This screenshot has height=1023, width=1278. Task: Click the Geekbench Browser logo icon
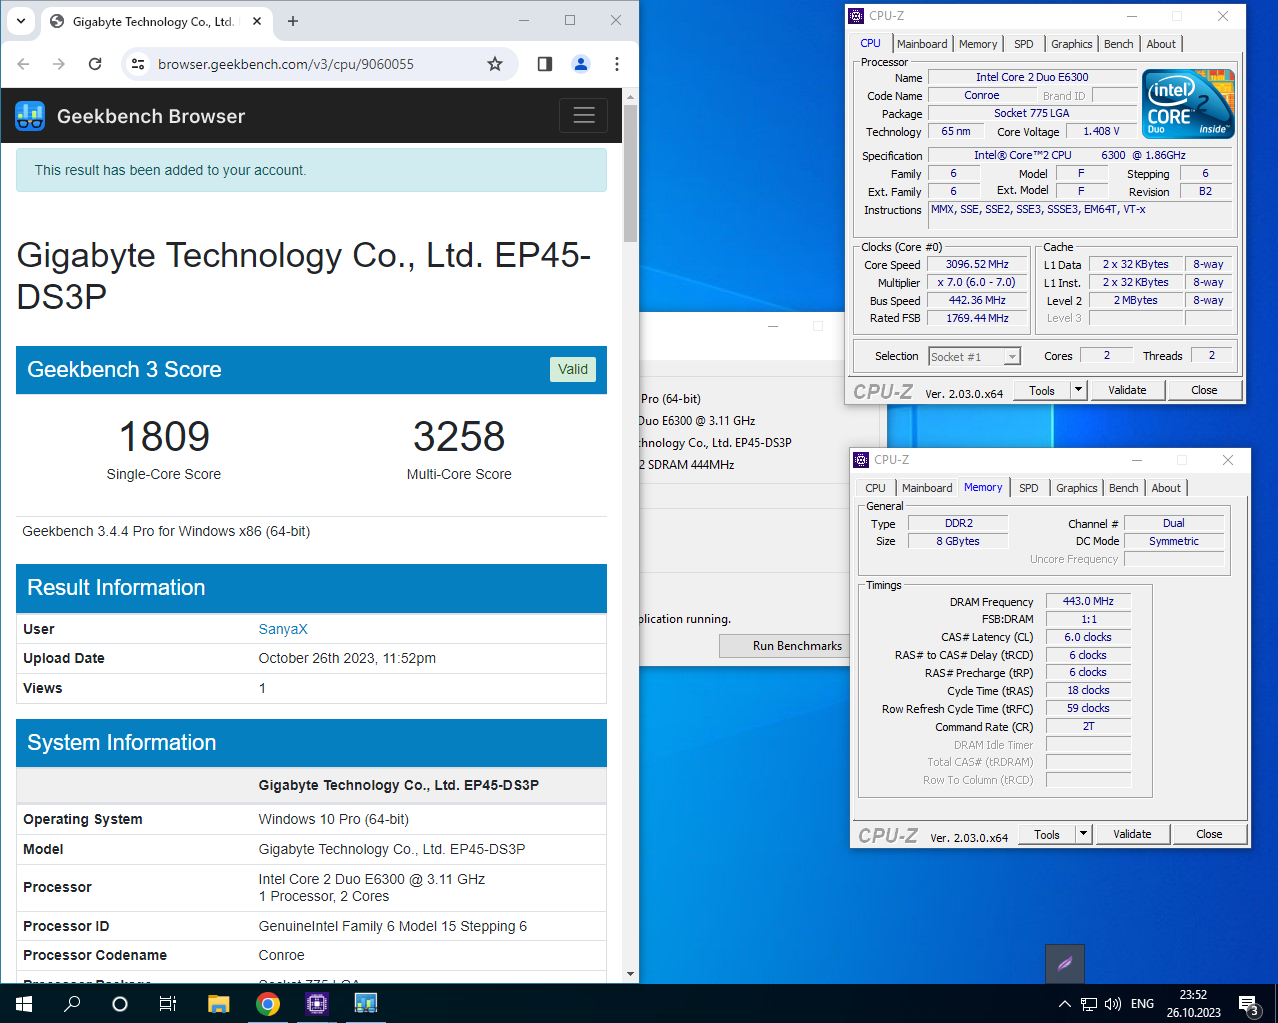[x=30, y=116]
